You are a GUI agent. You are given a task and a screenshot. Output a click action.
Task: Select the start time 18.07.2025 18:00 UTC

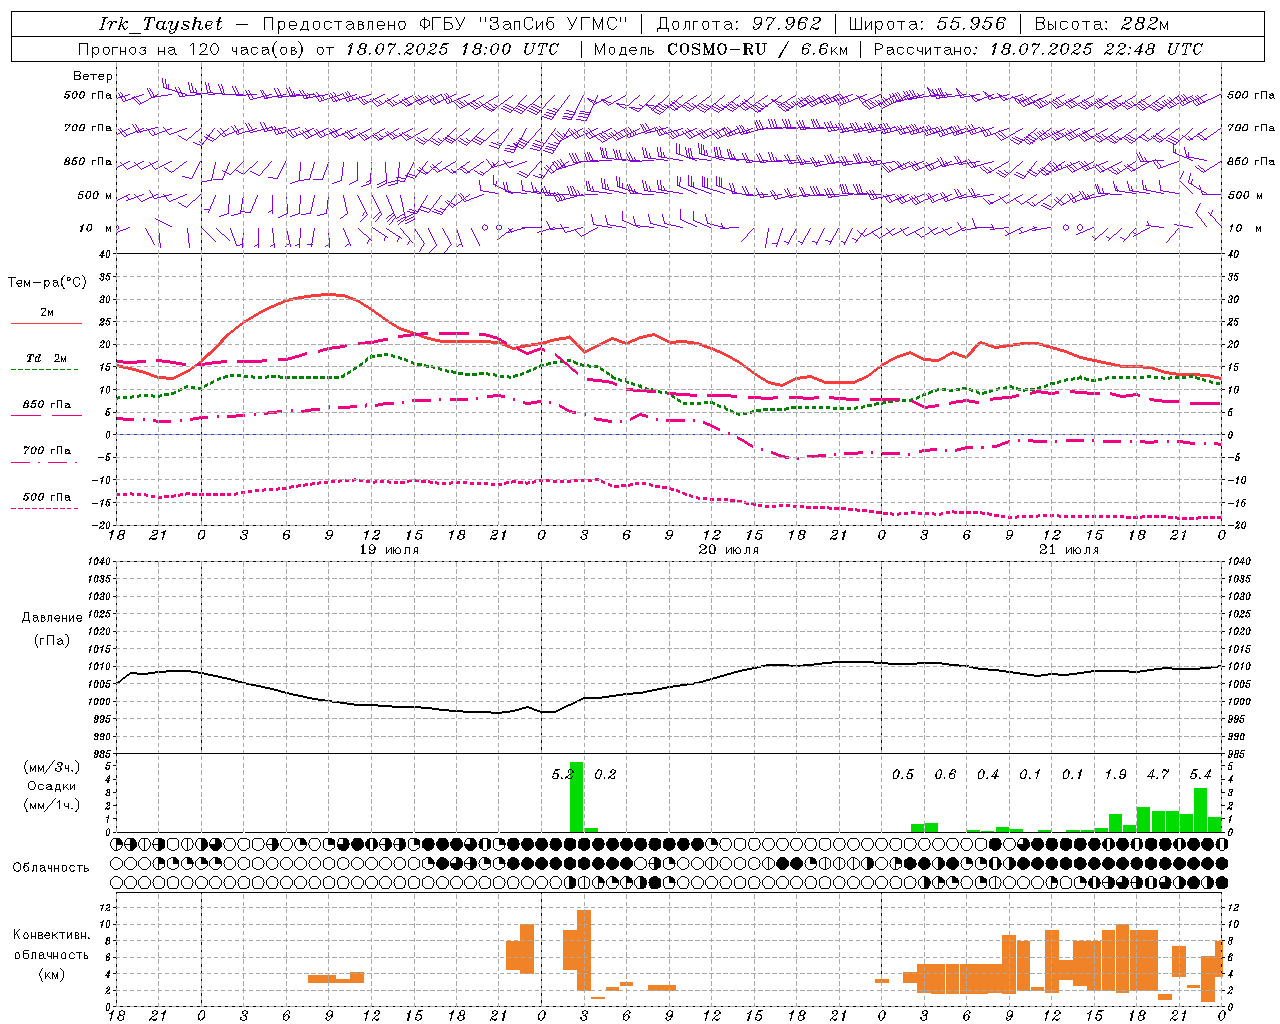pyautogui.click(x=452, y=49)
